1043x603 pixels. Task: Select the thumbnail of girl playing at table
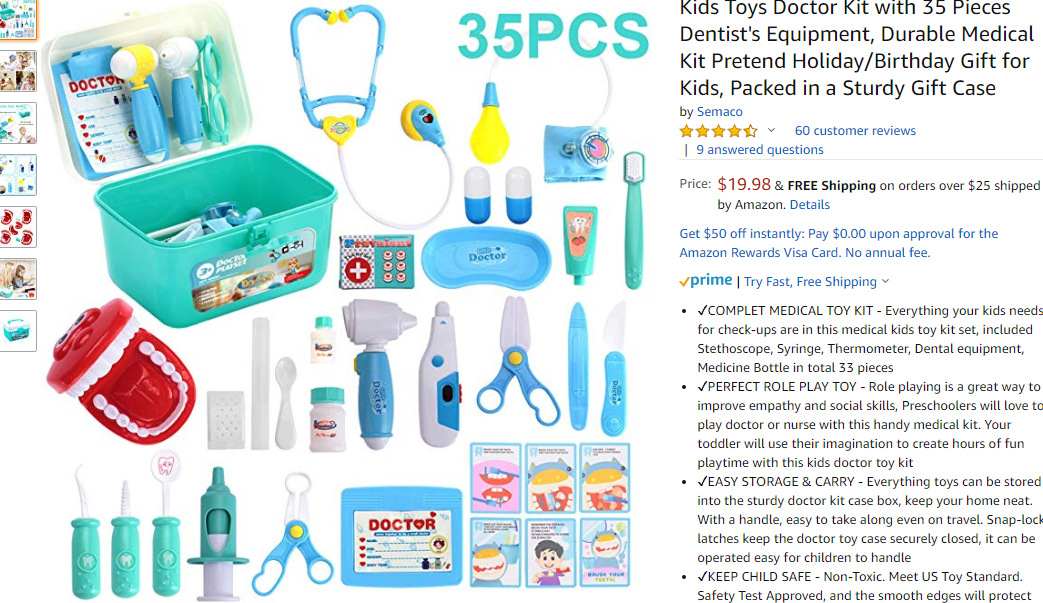(18, 279)
